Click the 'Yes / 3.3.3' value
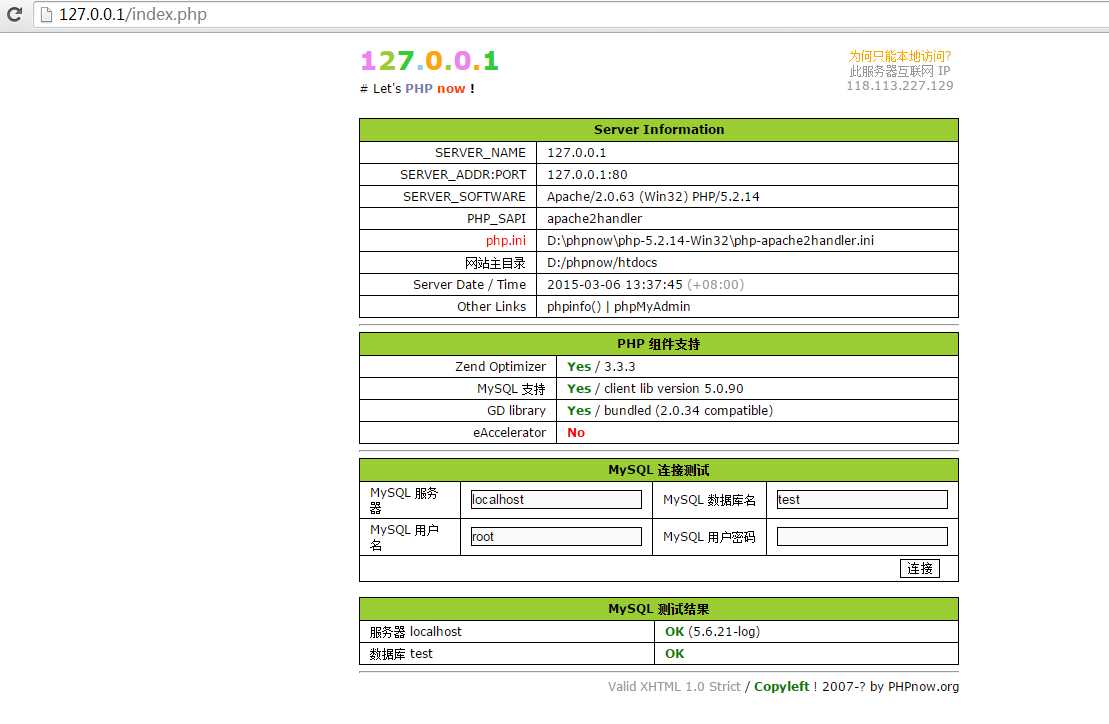This screenshot has width=1109, height=724. (601, 366)
